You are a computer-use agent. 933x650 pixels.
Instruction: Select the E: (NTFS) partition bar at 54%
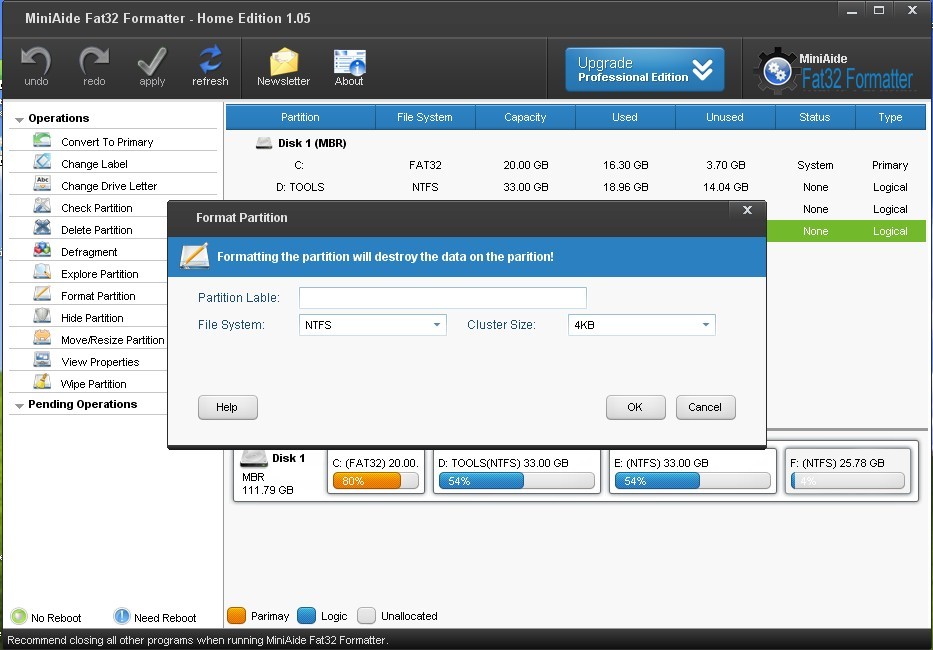pos(693,481)
